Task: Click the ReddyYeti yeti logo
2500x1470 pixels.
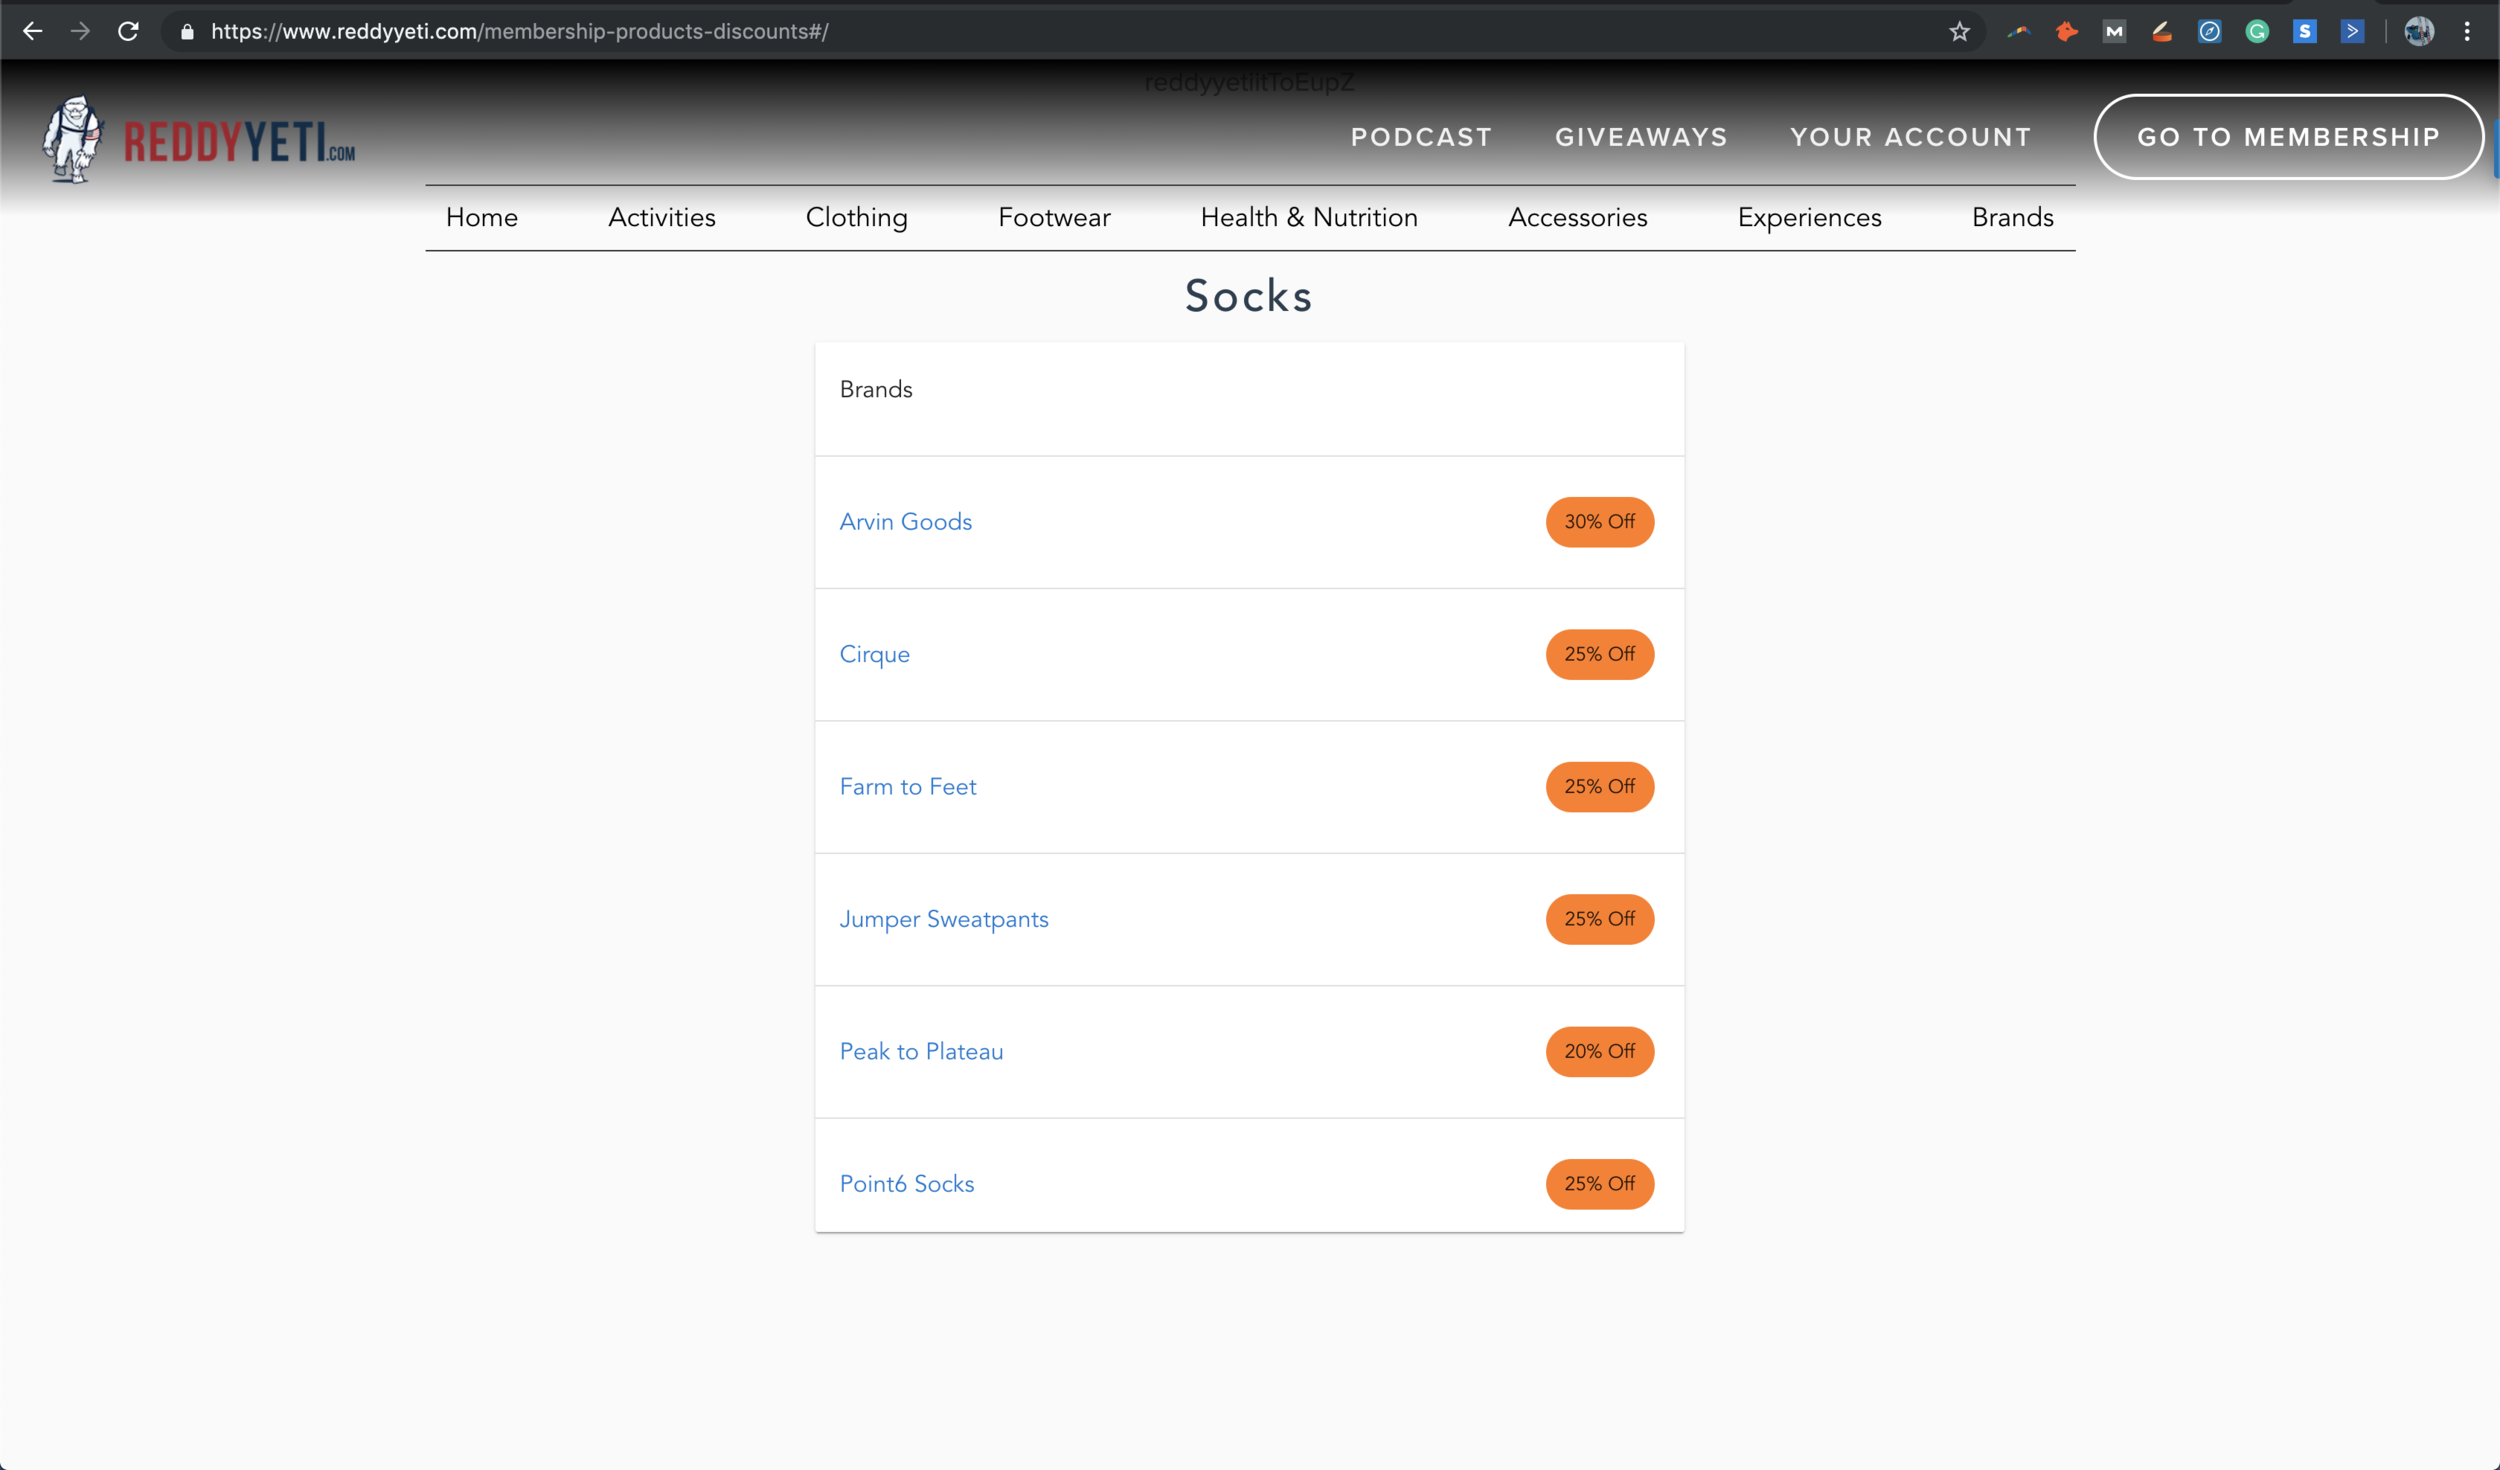Action: (73, 139)
